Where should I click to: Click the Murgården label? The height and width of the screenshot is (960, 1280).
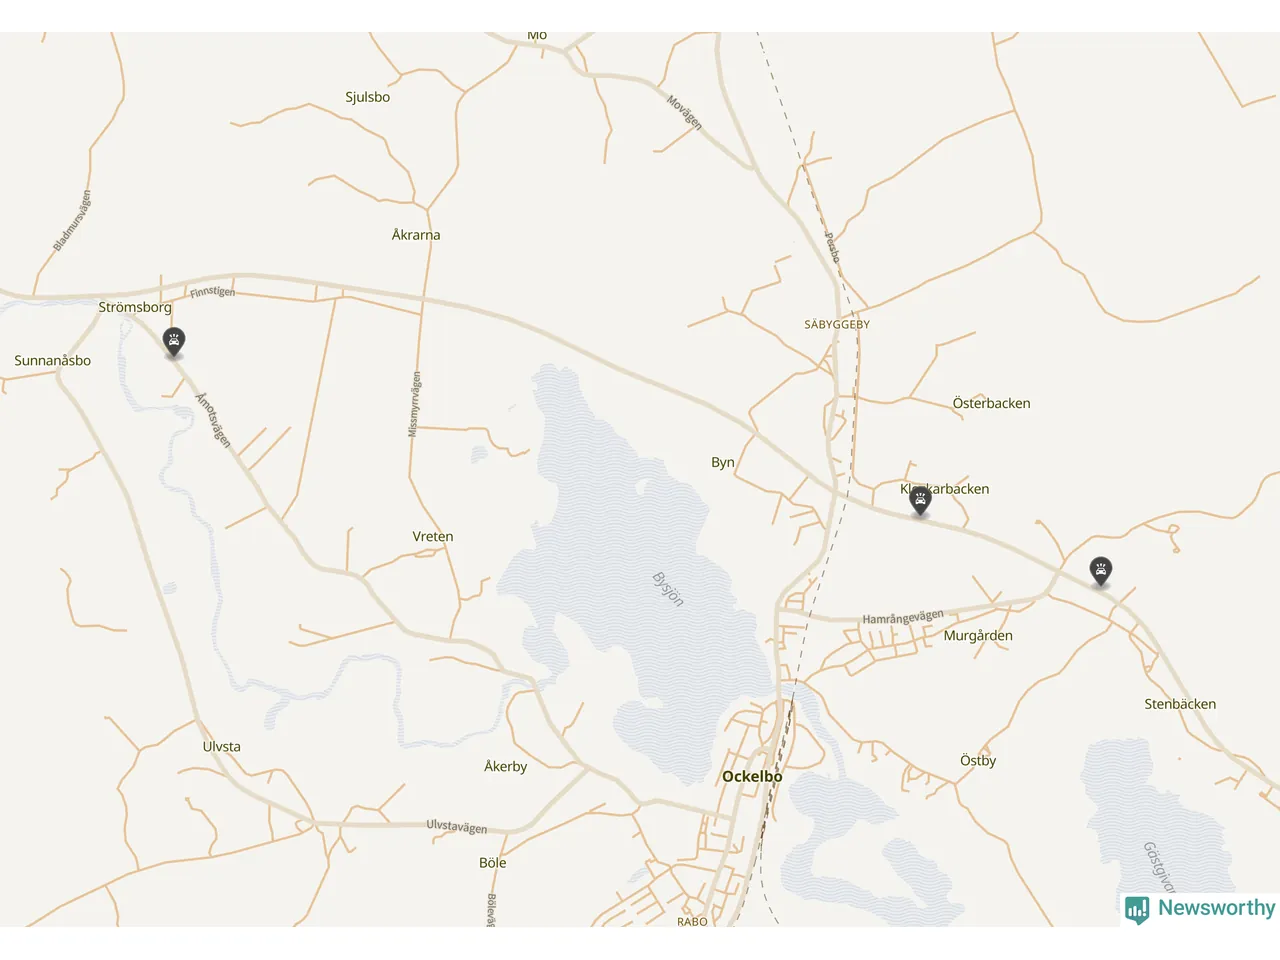[978, 636]
